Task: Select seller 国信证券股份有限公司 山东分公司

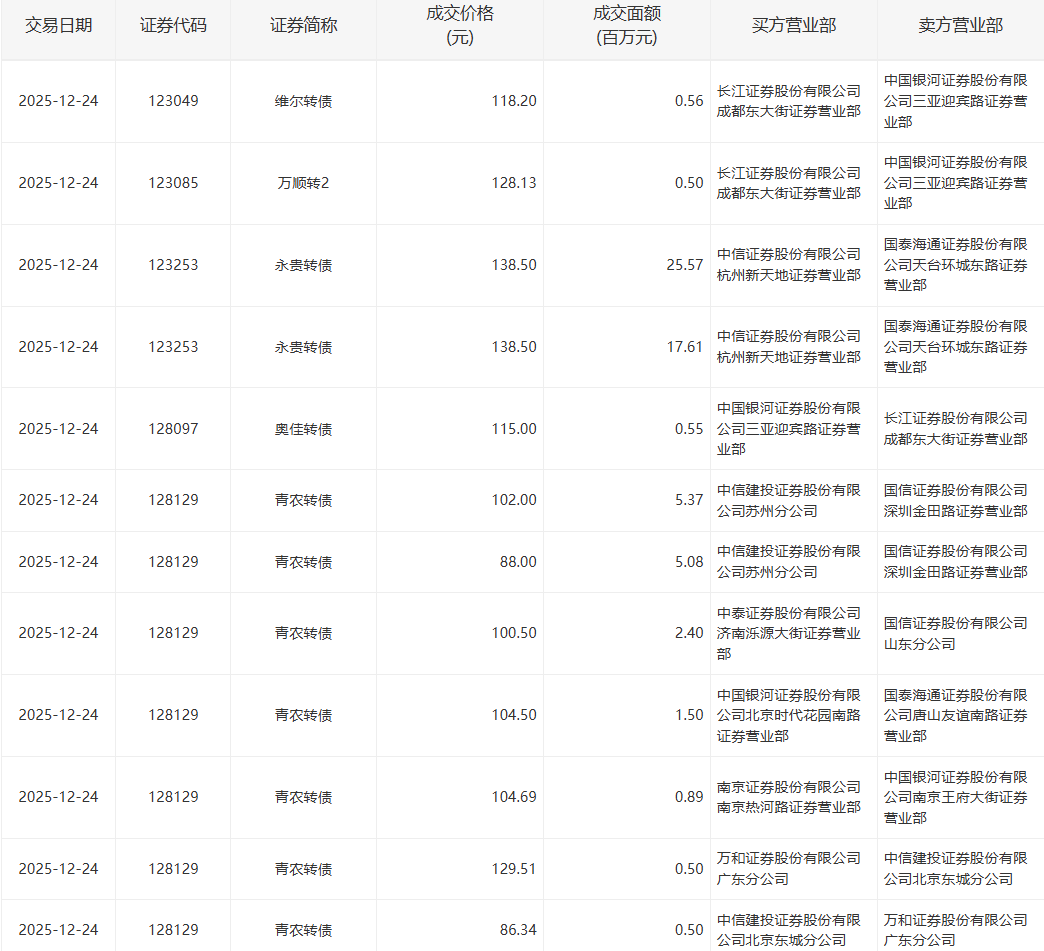Action: click(955, 633)
